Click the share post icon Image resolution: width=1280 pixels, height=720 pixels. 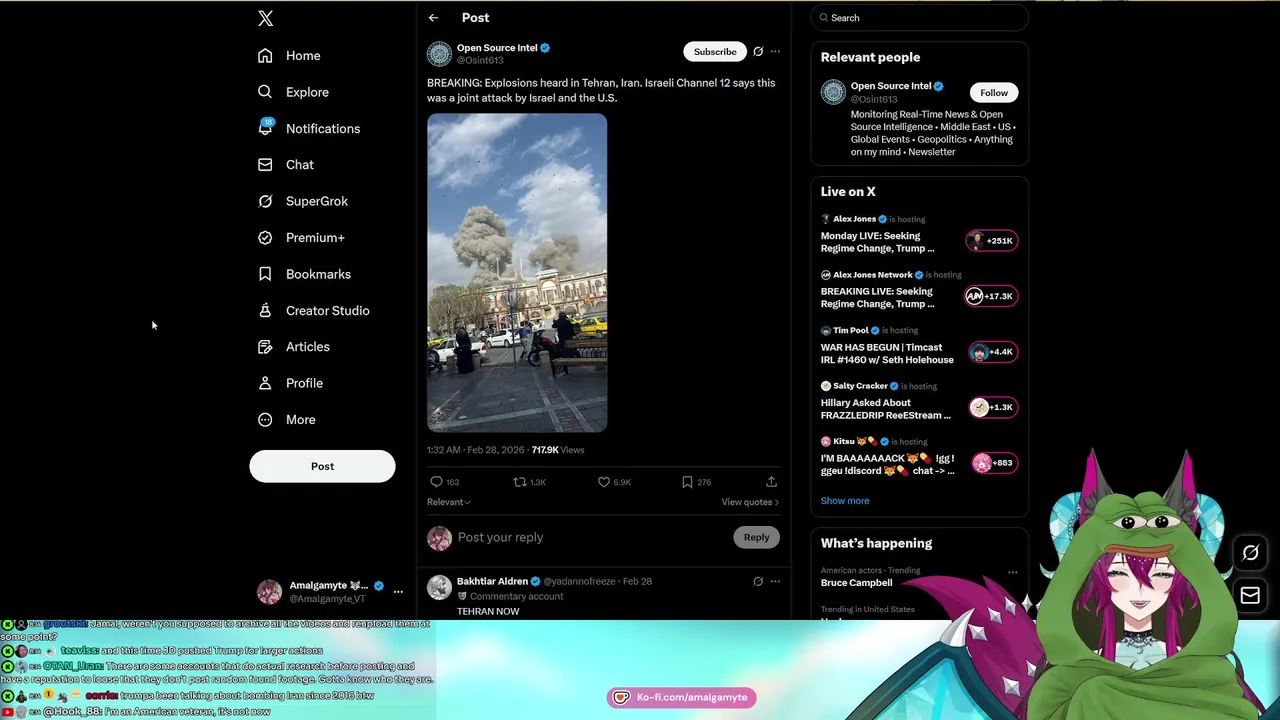tap(771, 482)
